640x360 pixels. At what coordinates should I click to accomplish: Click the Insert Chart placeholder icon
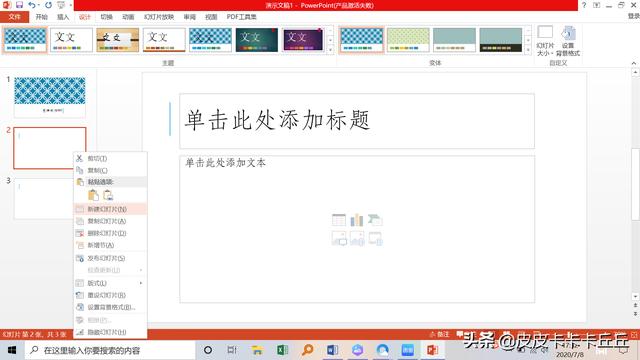[x=357, y=220]
